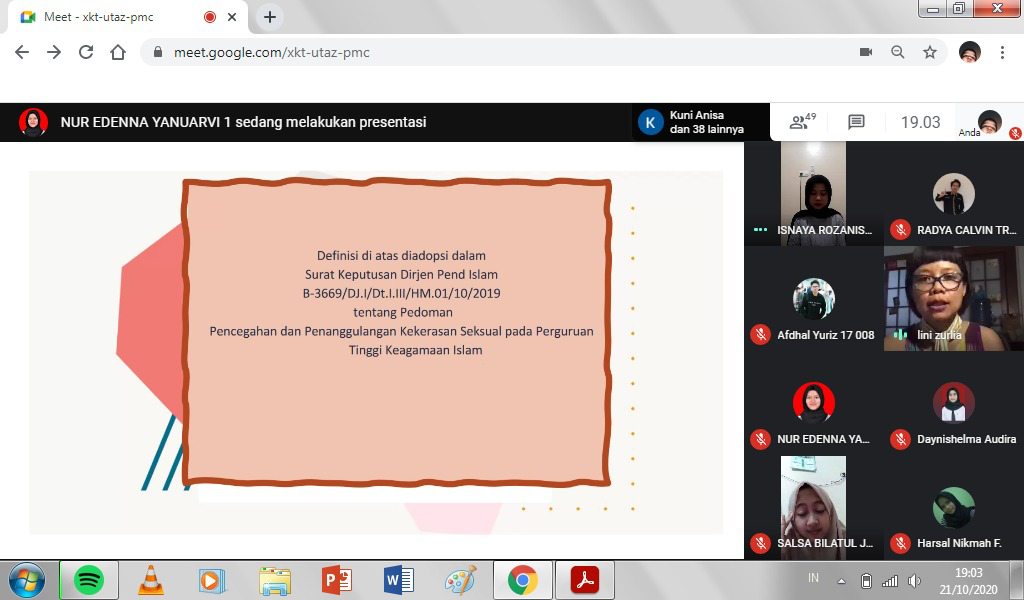The image size is (1024, 600).
Task: Select lini zurlia's video tile
Action: click(x=953, y=297)
